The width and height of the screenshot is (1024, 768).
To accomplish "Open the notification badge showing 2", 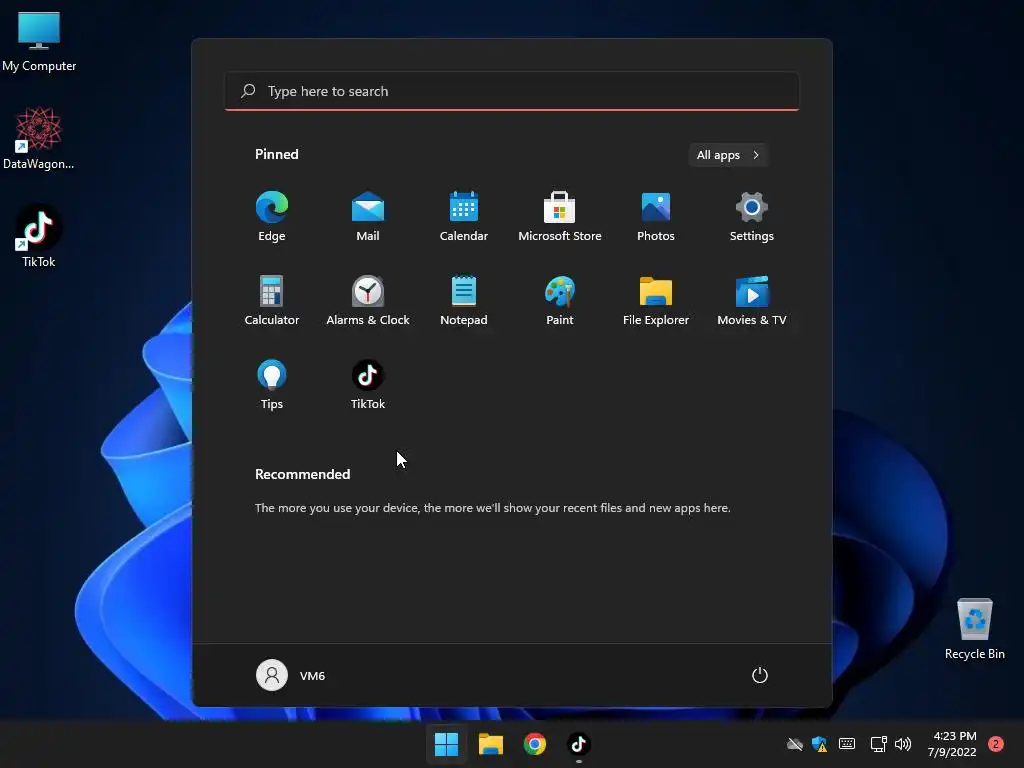I will pyautogui.click(x=996, y=744).
